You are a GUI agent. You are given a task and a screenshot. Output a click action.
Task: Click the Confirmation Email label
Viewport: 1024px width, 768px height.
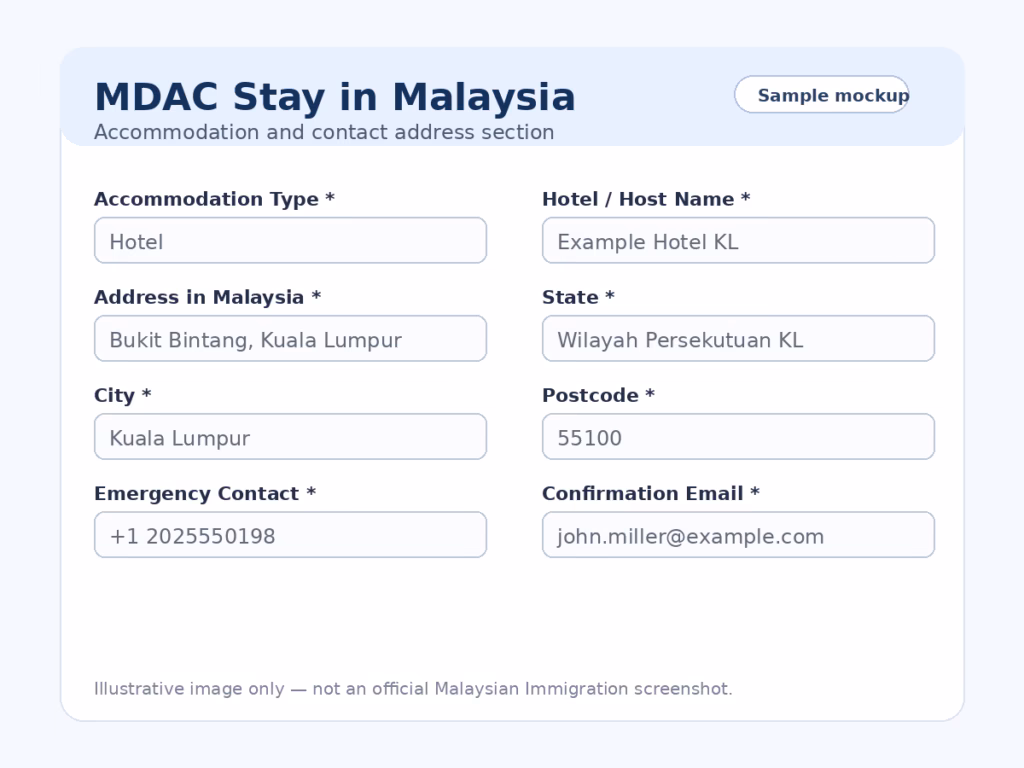[x=650, y=493]
